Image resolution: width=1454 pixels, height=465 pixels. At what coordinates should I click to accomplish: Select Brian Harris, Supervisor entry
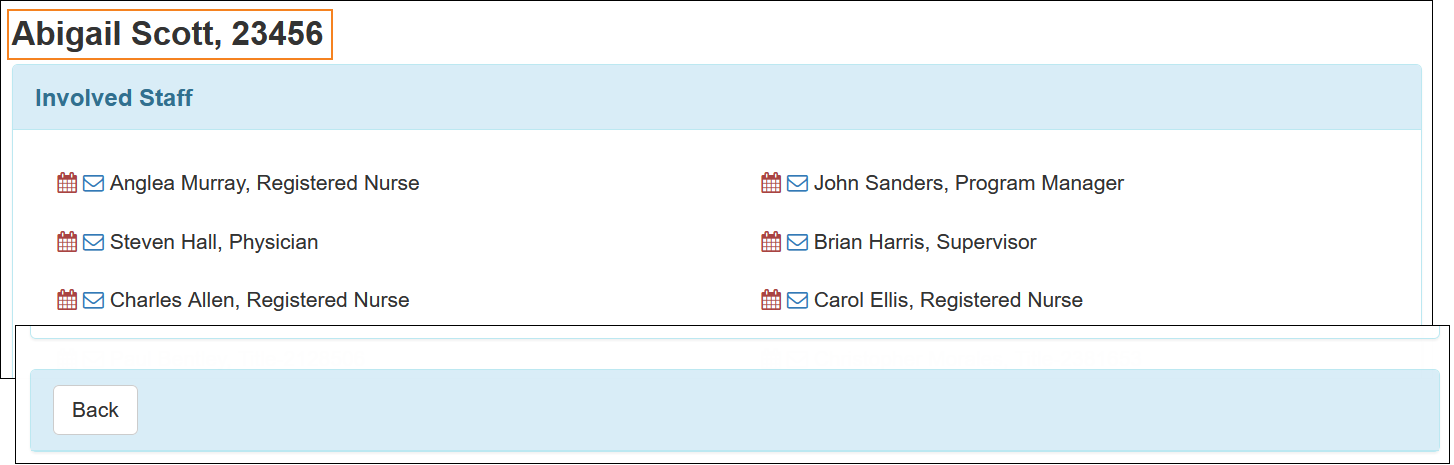click(925, 241)
